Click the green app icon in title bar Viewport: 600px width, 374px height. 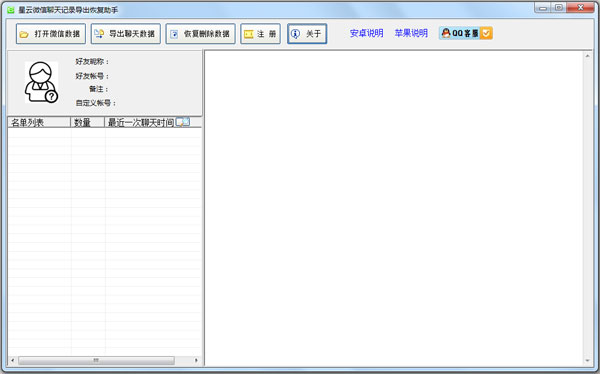(11, 10)
